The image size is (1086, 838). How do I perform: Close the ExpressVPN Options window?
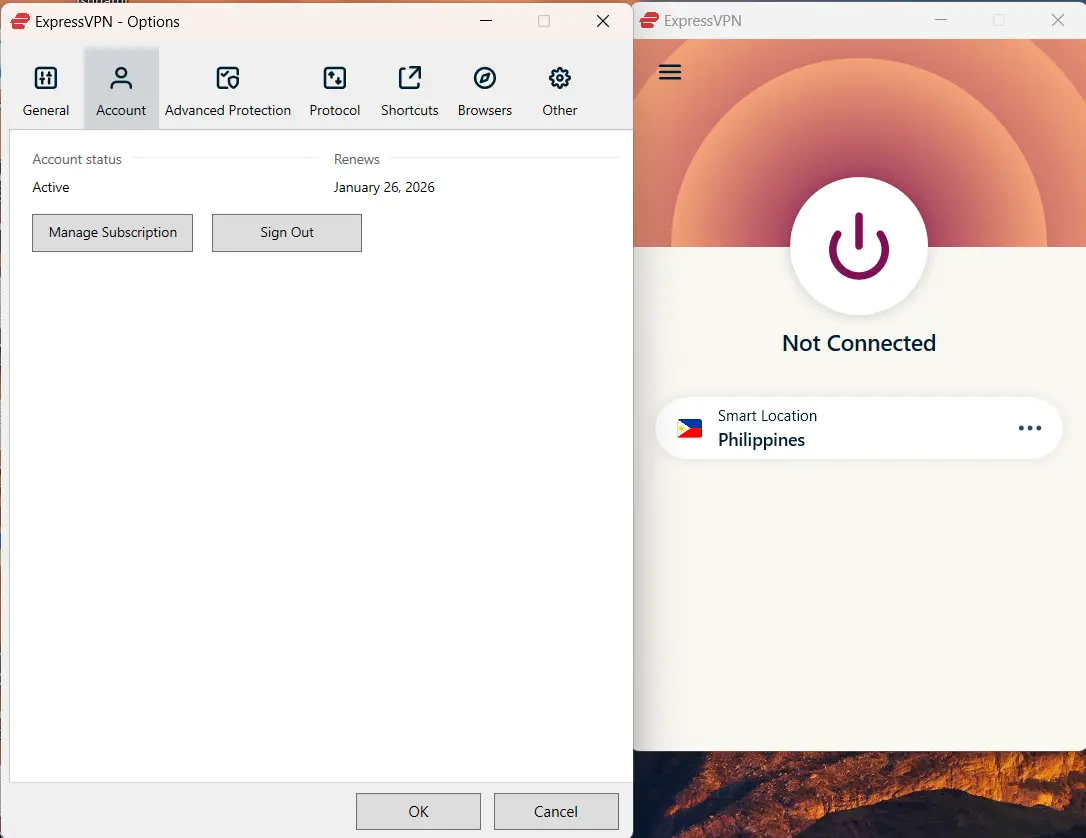click(603, 21)
